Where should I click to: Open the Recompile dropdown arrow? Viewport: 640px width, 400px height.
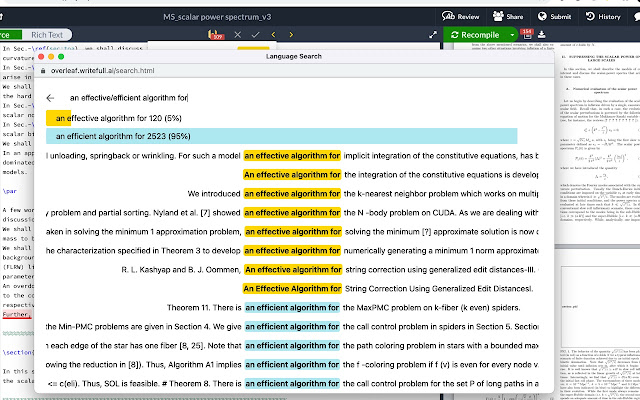click(511, 35)
